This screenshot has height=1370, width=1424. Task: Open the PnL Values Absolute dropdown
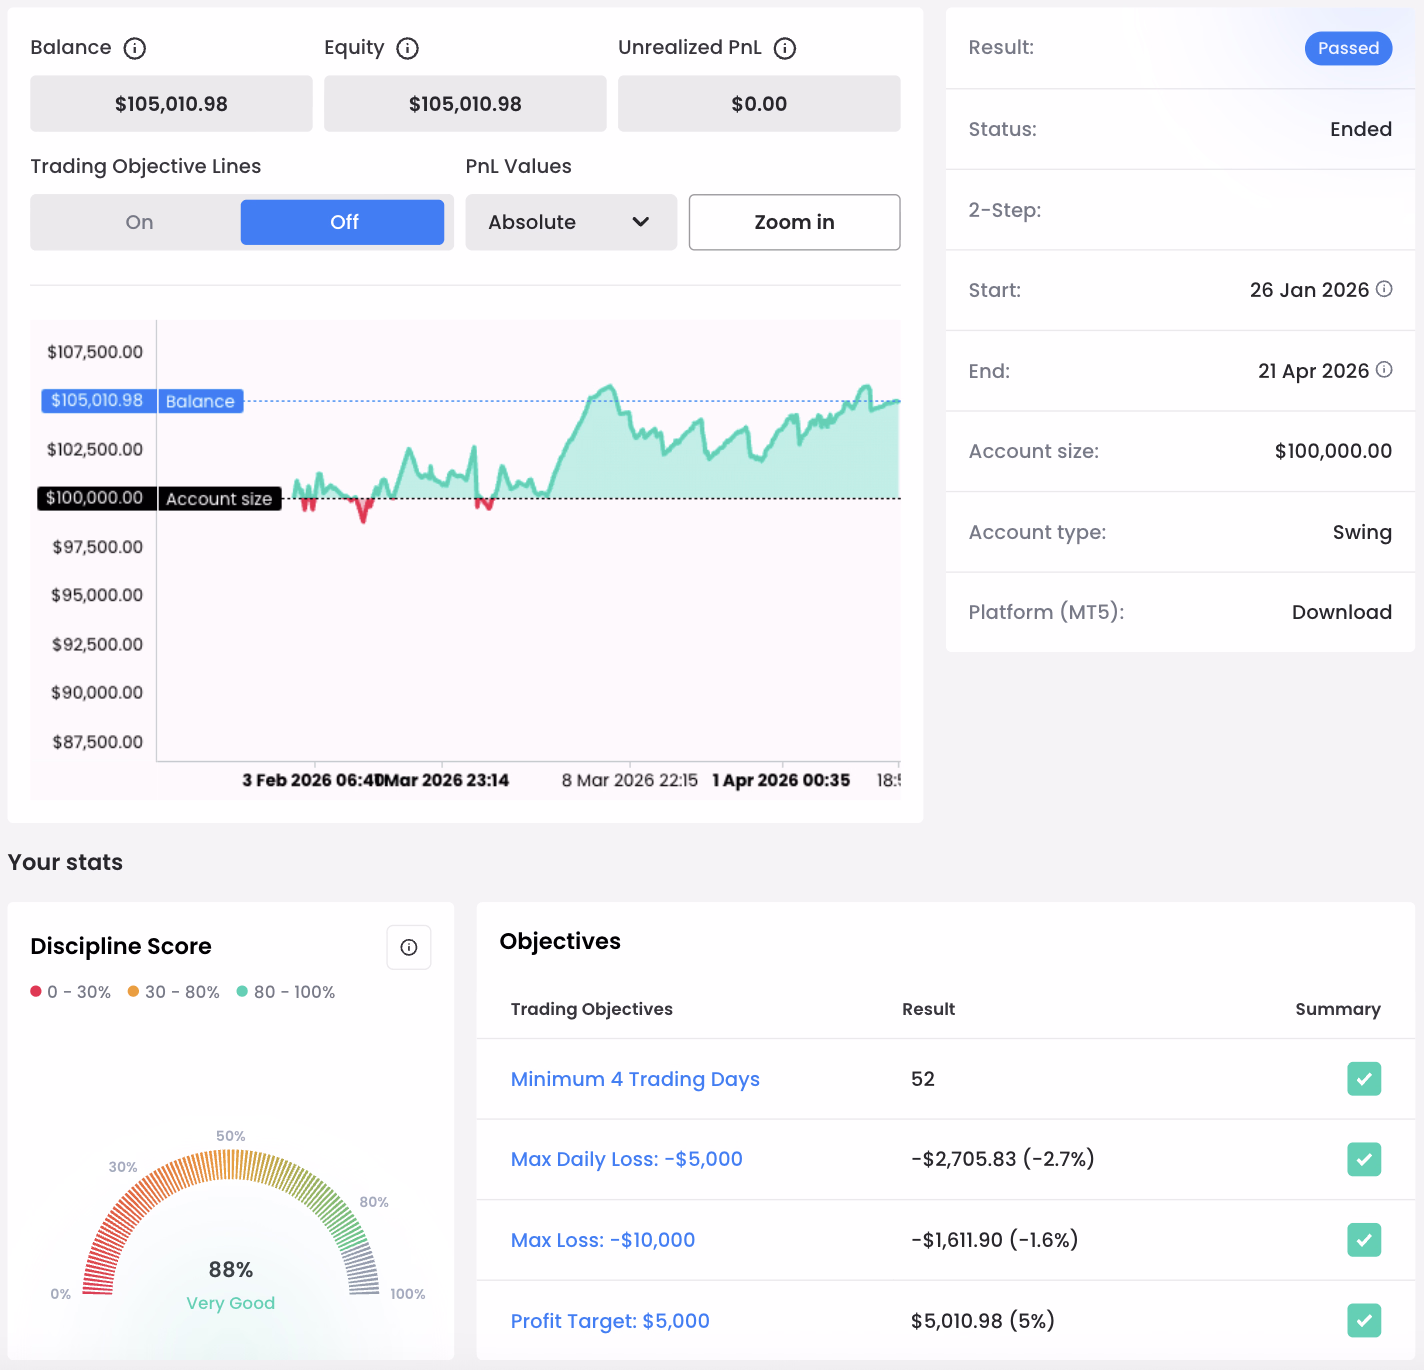click(571, 222)
